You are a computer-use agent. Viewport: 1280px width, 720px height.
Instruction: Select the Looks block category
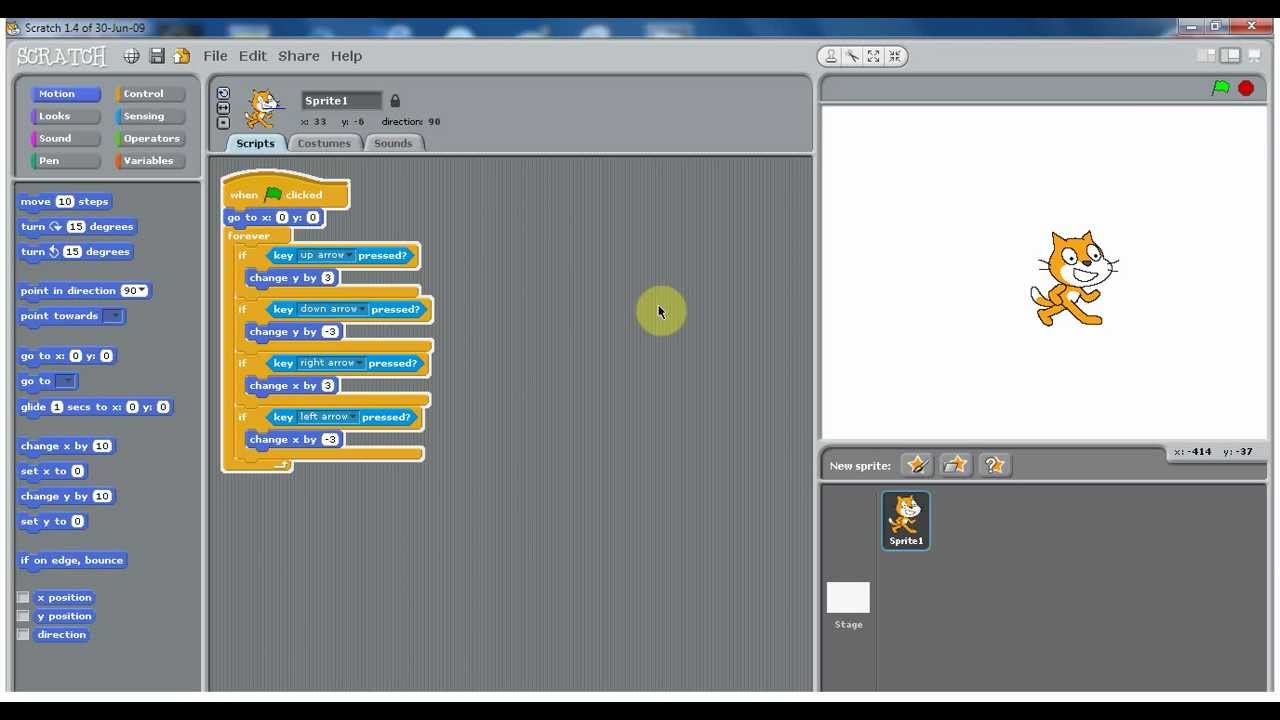(65, 116)
